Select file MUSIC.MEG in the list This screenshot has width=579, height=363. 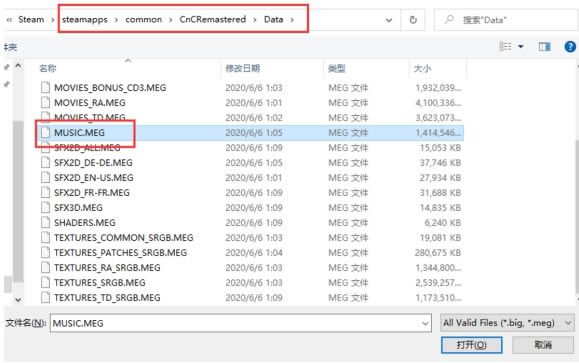(79, 133)
